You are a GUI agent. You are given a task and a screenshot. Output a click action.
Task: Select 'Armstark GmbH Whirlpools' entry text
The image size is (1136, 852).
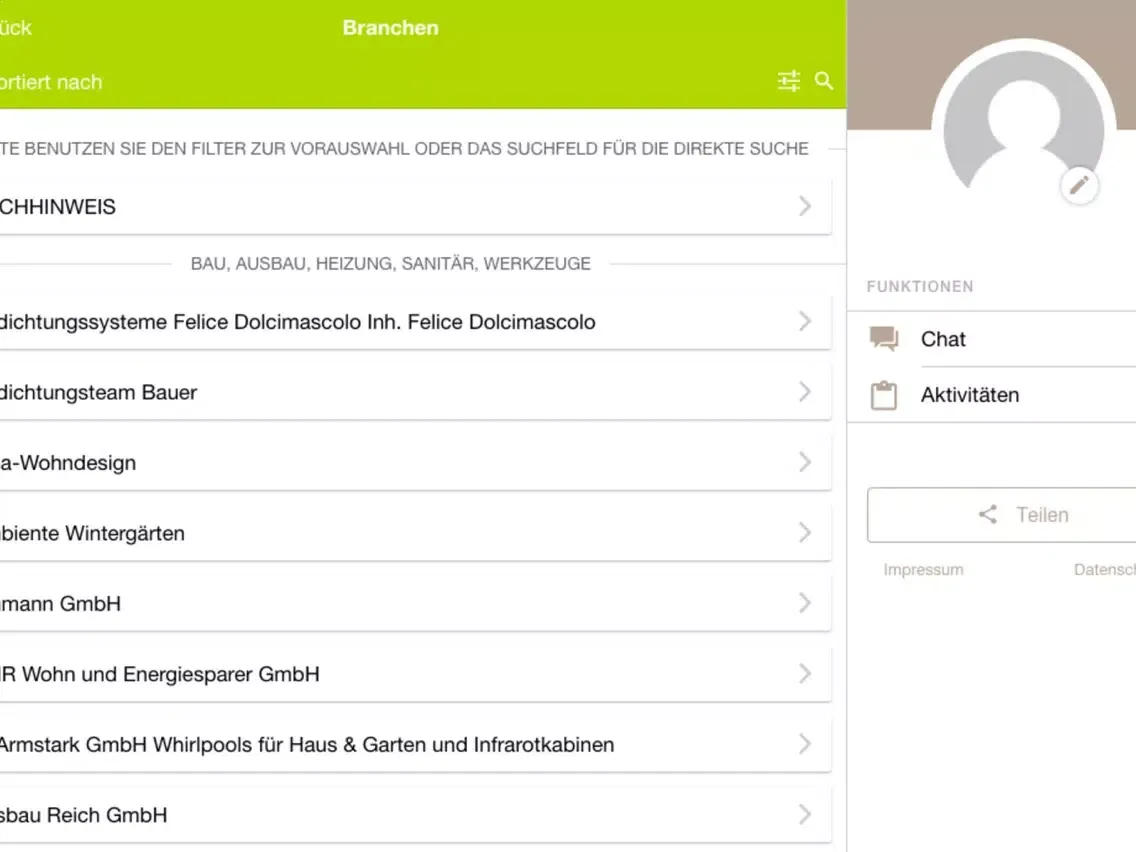click(306, 744)
